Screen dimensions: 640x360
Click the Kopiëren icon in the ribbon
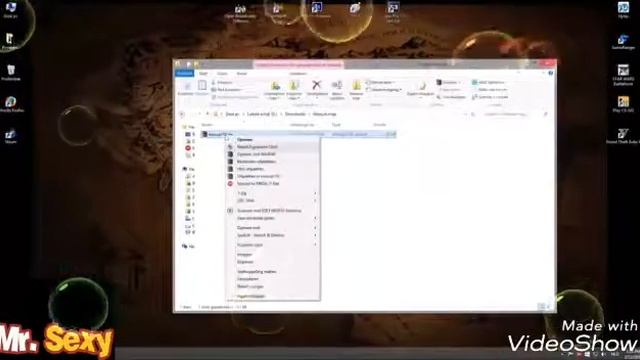pyautogui.click(x=187, y=86)
